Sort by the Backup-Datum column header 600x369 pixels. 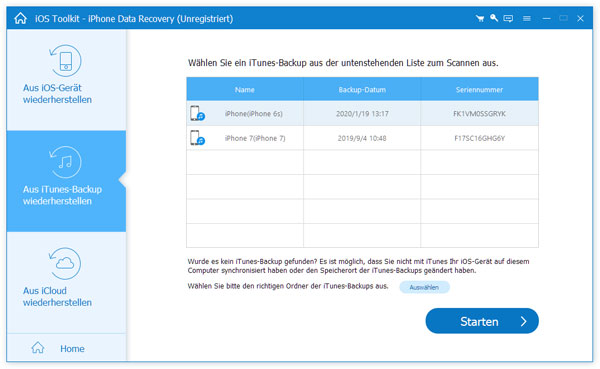[x=362, y=90]
